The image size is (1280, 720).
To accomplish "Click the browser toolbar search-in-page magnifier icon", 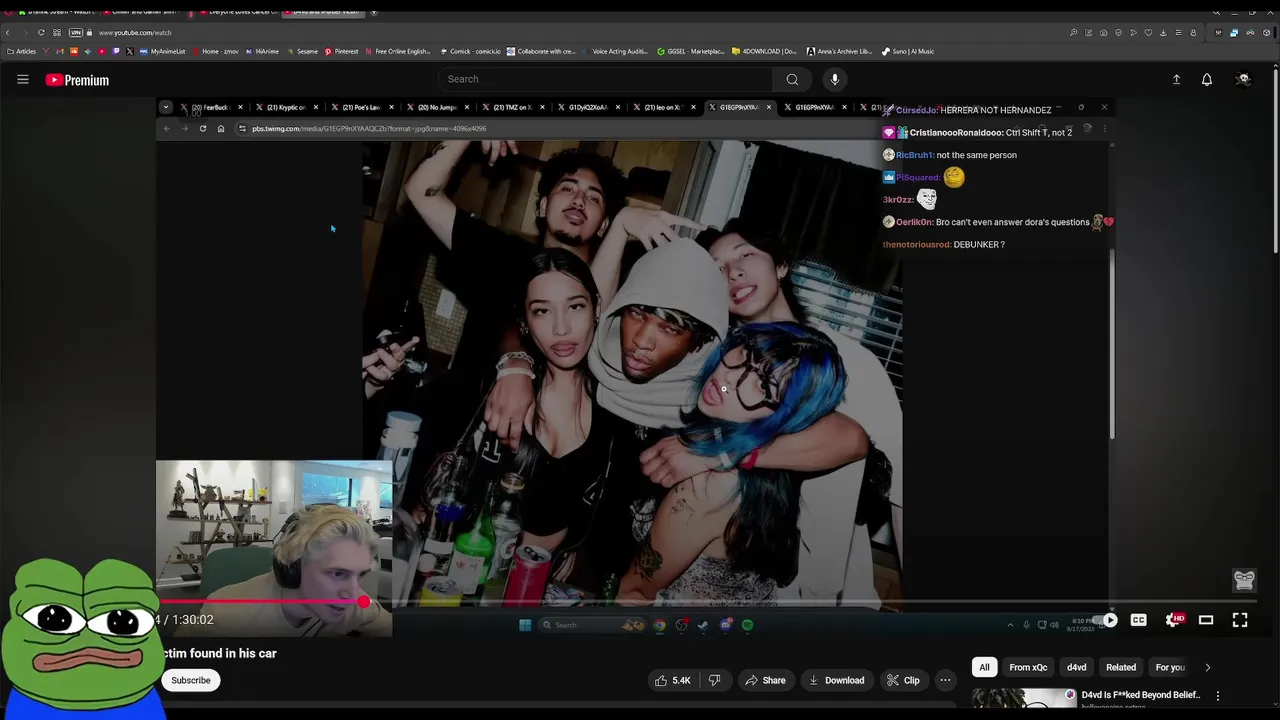I will [x=1073, y=33].
